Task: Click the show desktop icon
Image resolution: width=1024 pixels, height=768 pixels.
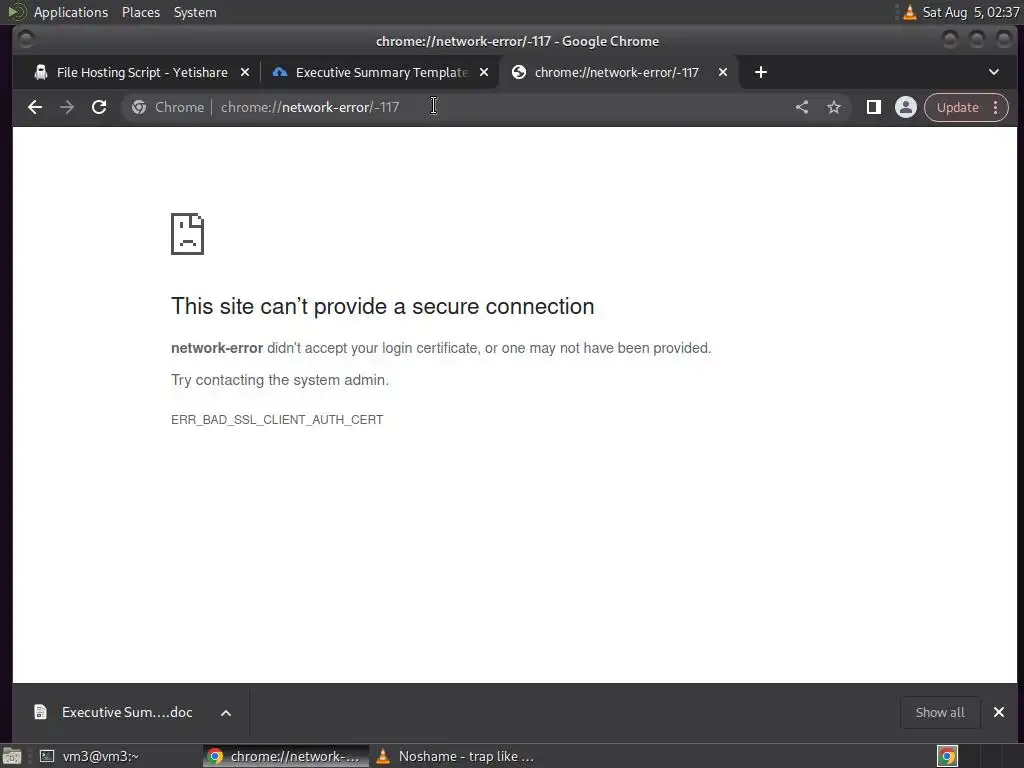Action: click(x=12, y=756)
